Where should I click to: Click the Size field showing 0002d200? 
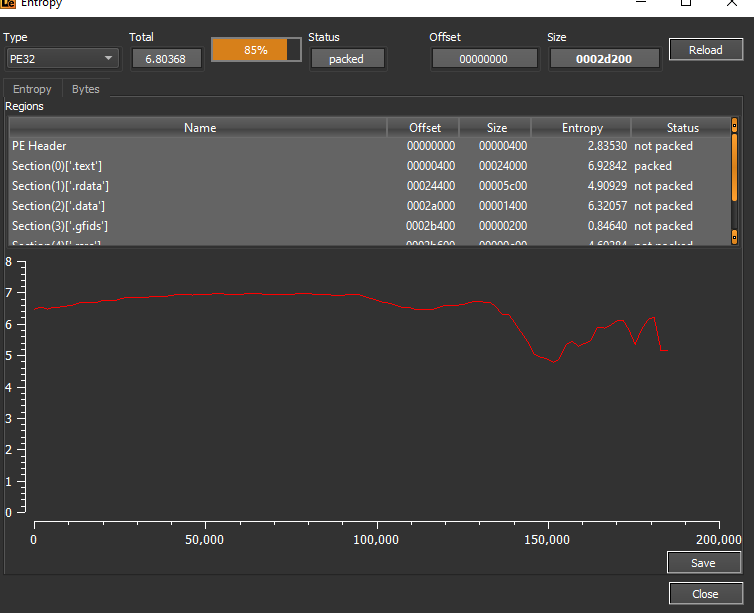[x=604, y=59]
